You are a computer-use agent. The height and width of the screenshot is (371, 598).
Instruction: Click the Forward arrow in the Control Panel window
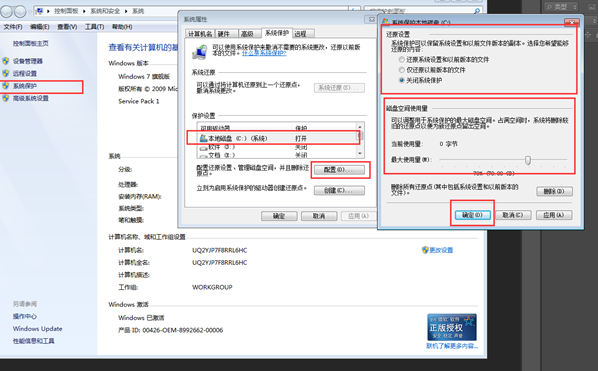[x=20, y=12]
